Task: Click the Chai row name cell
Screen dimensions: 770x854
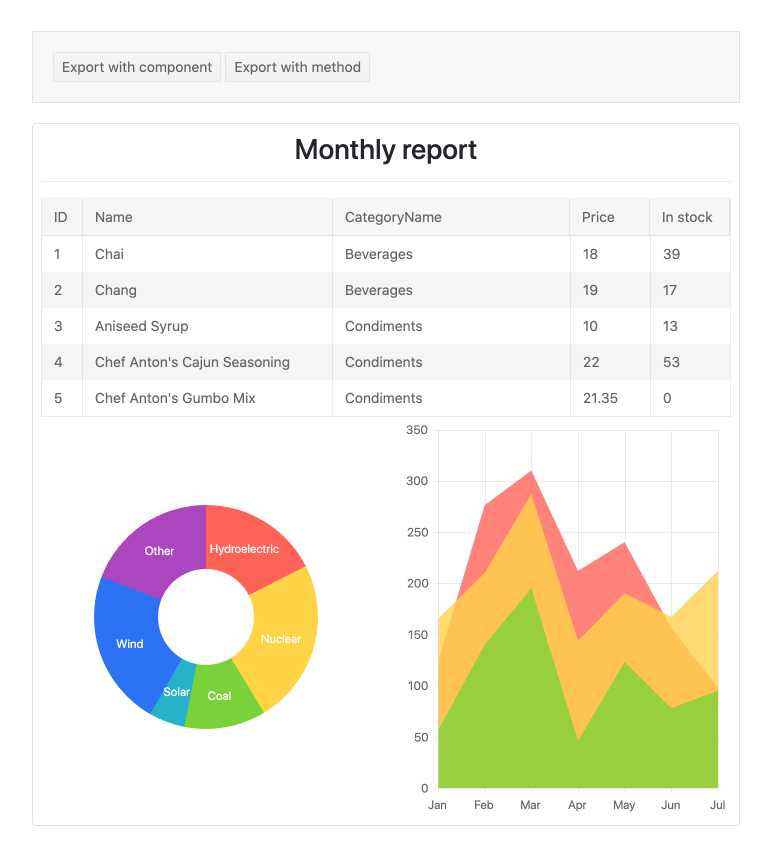Action: click(110, 254)
